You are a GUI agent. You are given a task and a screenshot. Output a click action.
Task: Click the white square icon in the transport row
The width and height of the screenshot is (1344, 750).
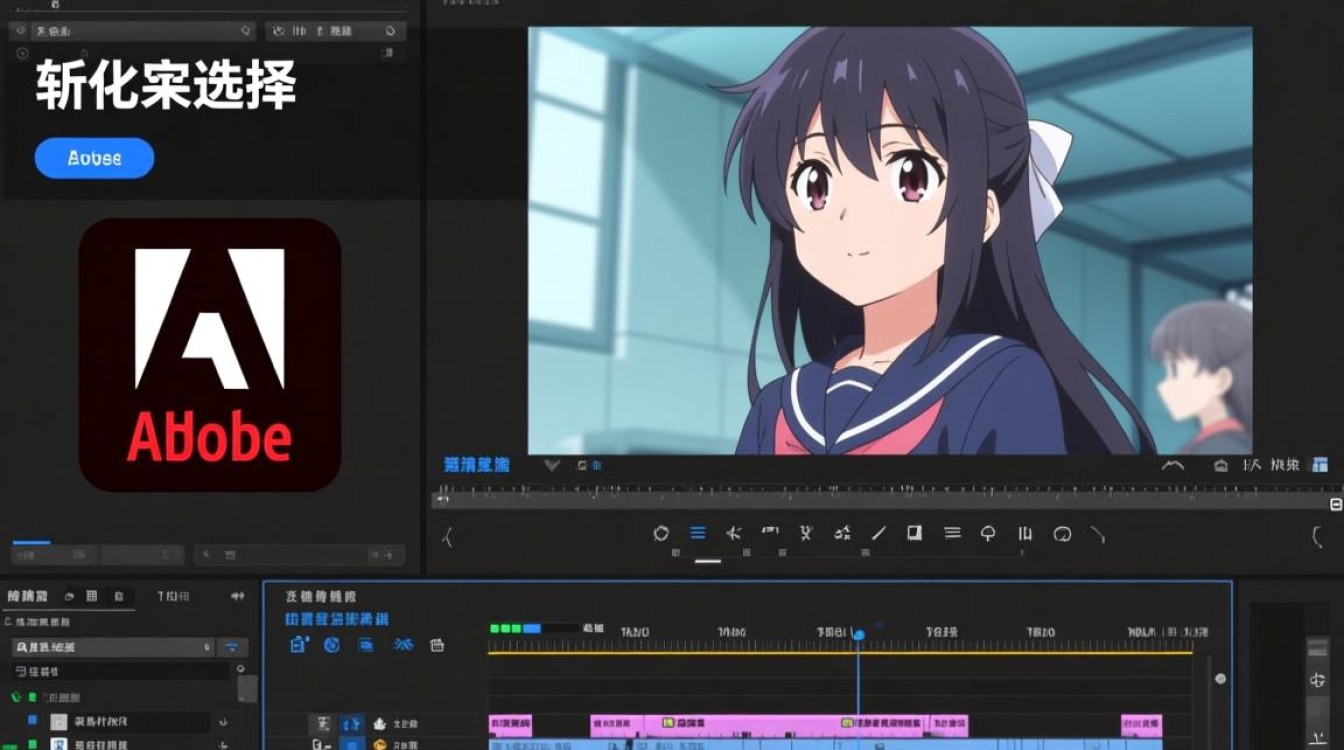coord(914,533)
